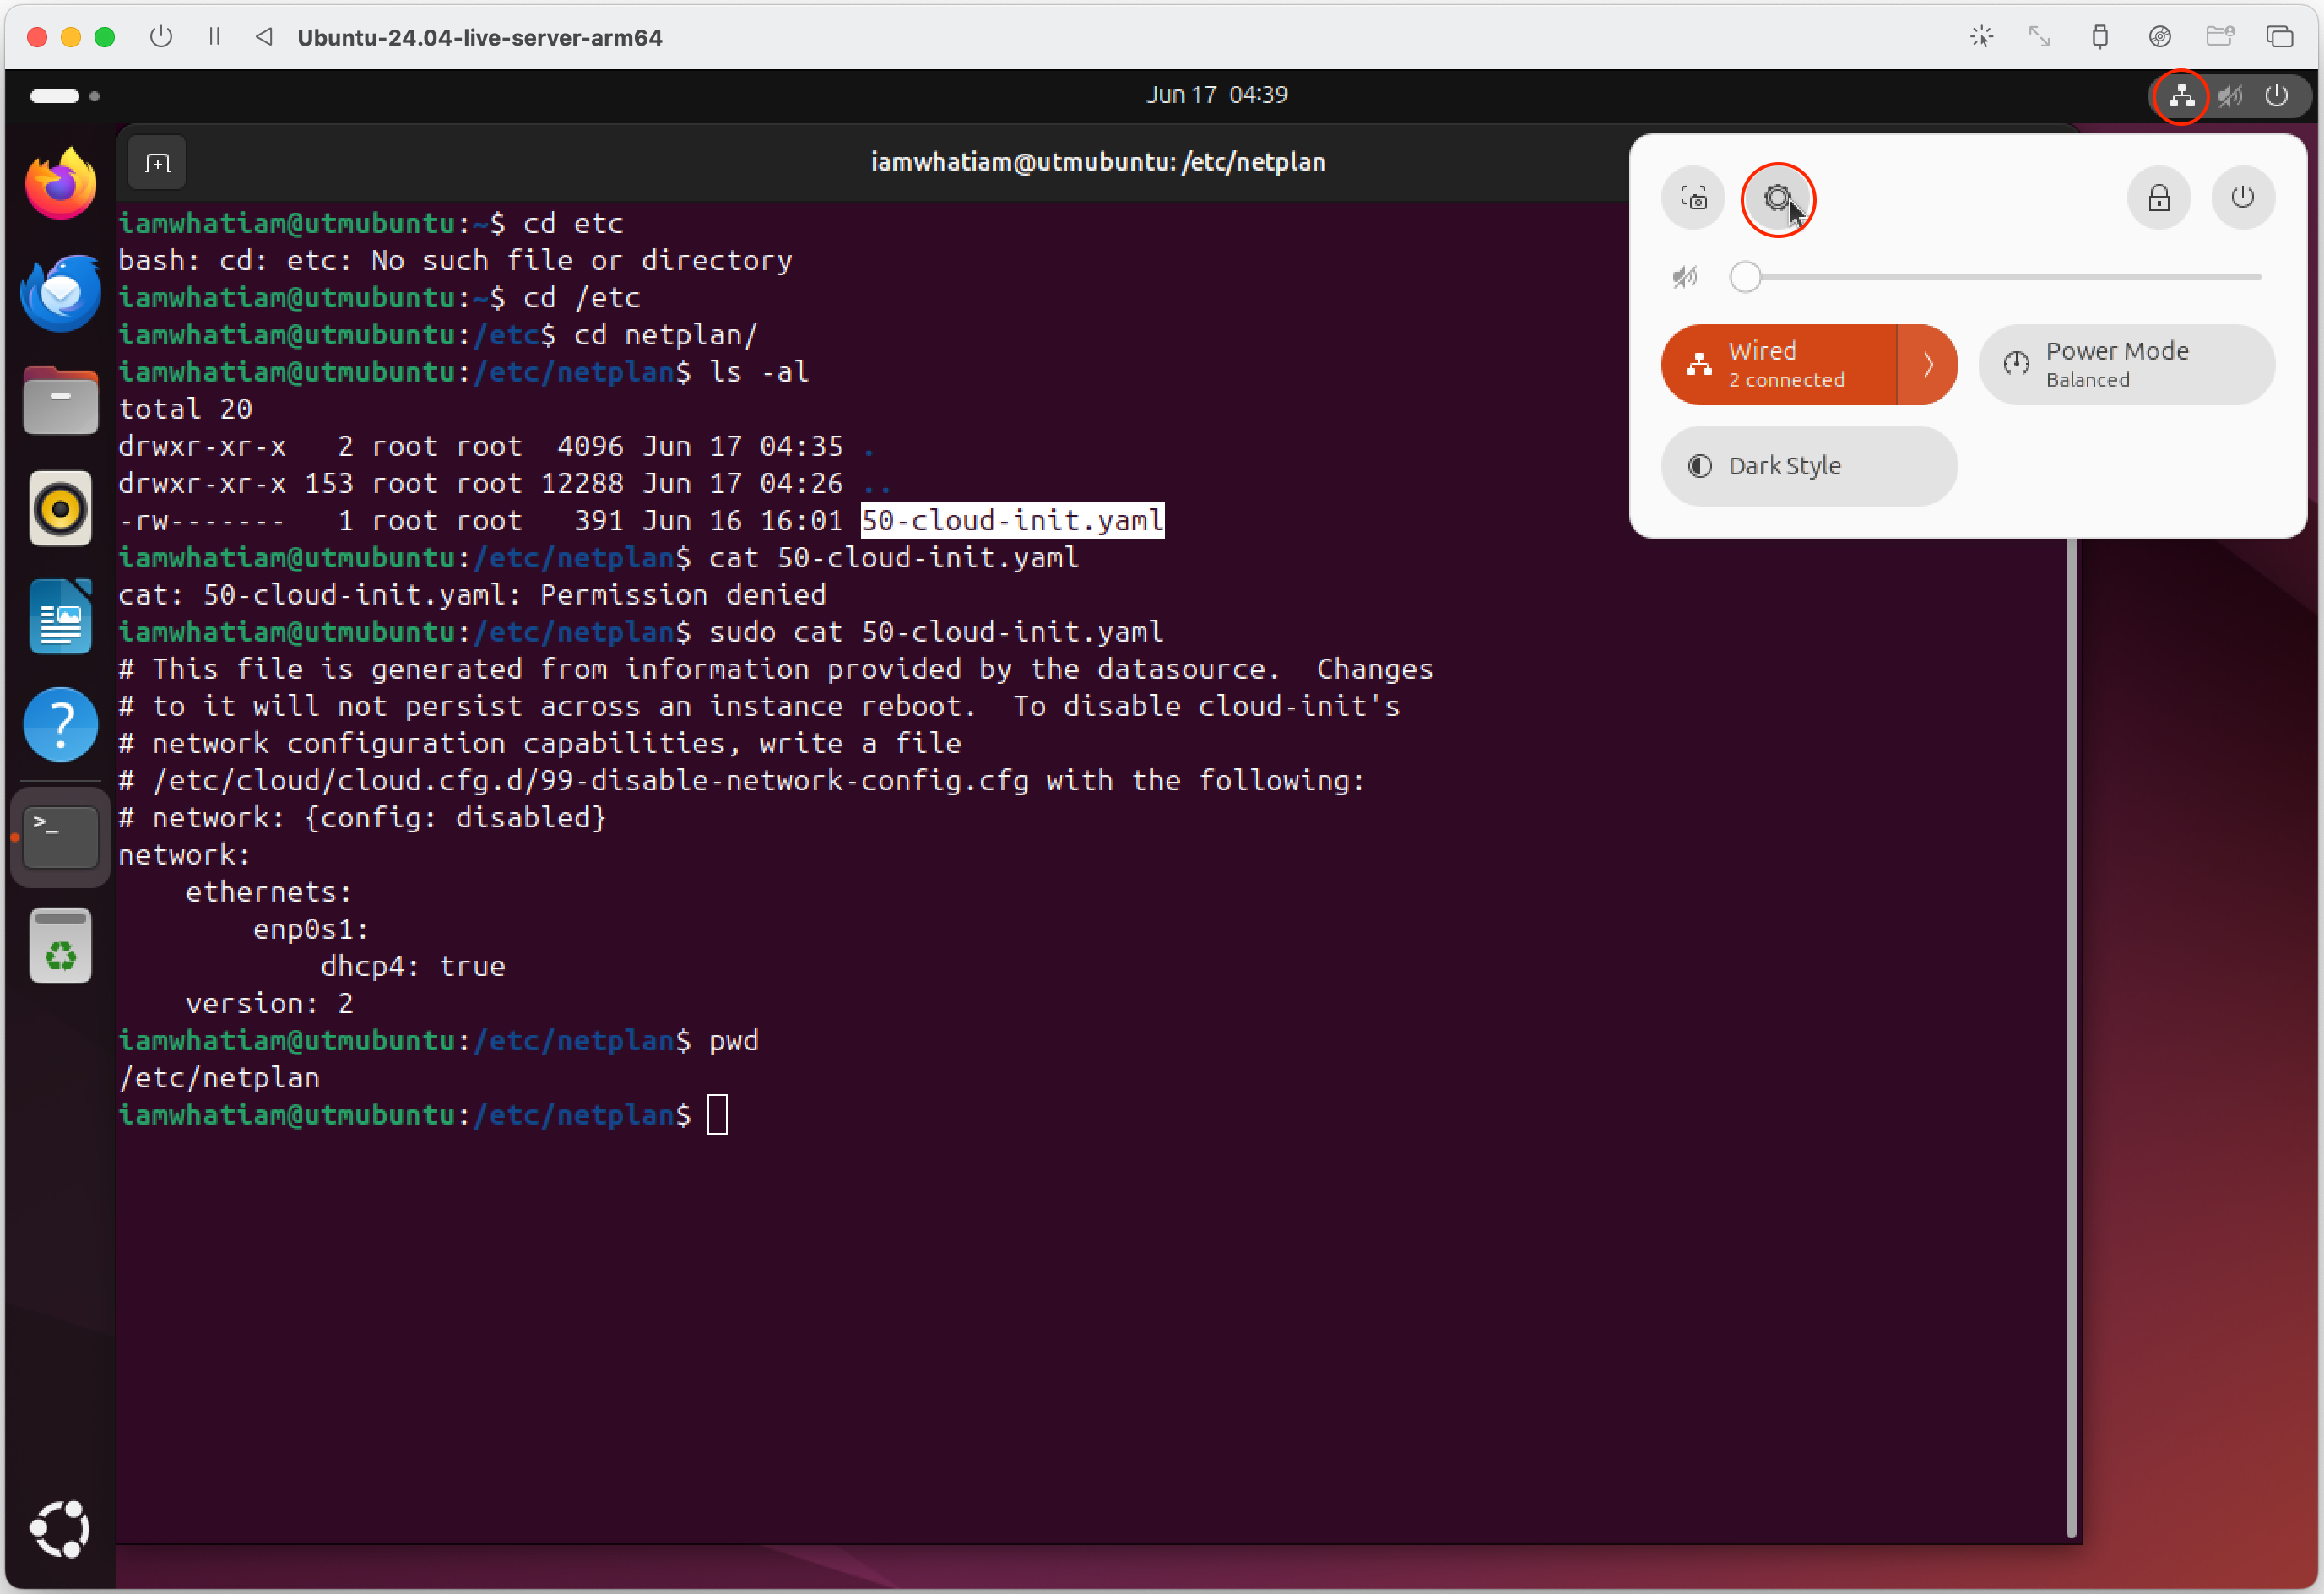Launch Thunderbird mail from dock
This screenshot has height=1594, width=2324.
(60, 293)
